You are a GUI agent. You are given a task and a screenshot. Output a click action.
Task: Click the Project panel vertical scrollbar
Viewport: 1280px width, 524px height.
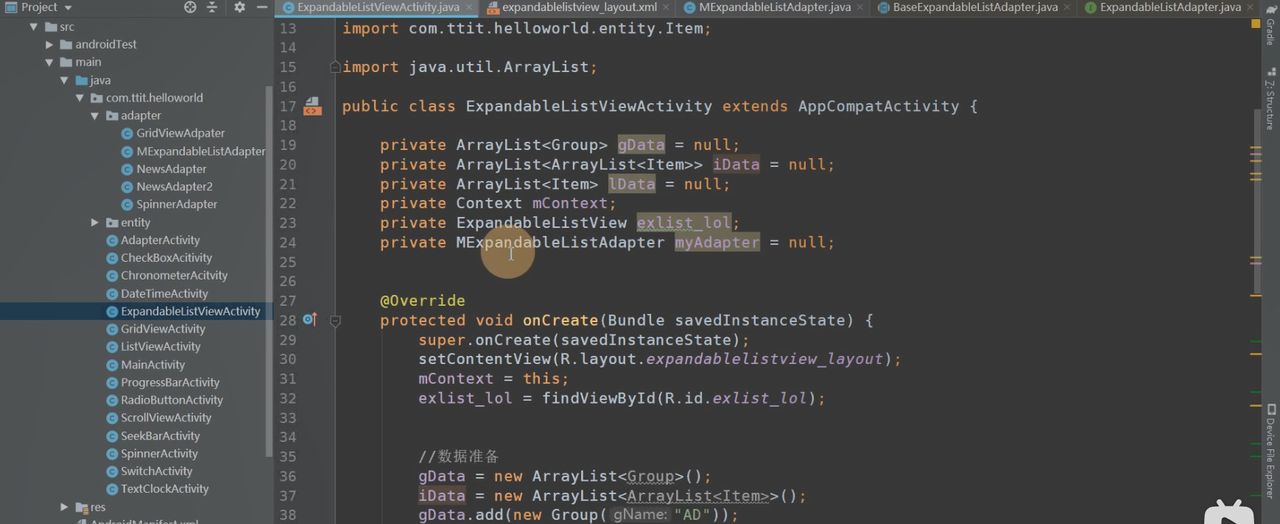tap(268, 270)
